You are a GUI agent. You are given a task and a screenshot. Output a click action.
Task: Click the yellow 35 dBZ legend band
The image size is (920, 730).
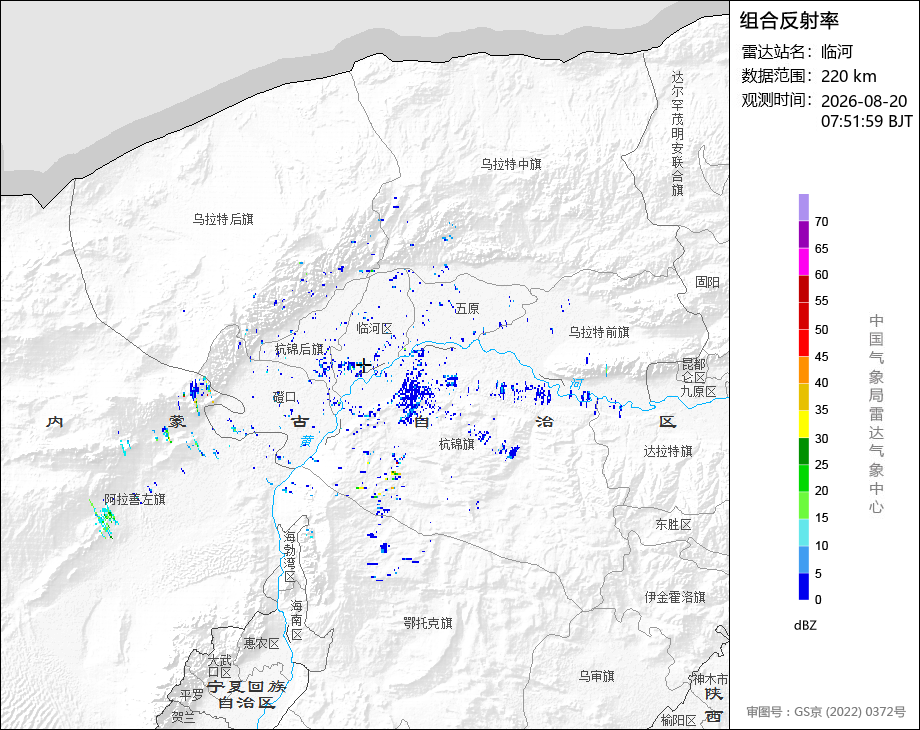click(804, 424)
